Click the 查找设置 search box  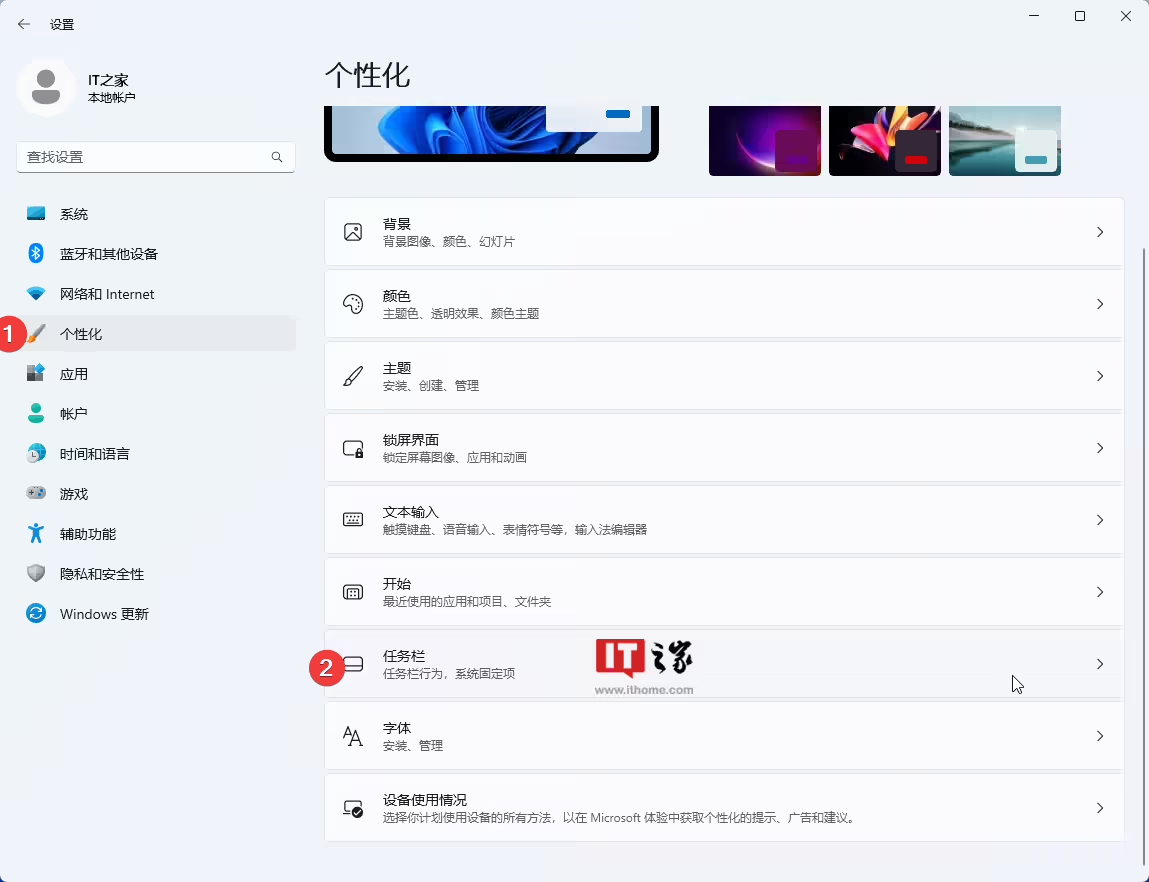point(155,157)
